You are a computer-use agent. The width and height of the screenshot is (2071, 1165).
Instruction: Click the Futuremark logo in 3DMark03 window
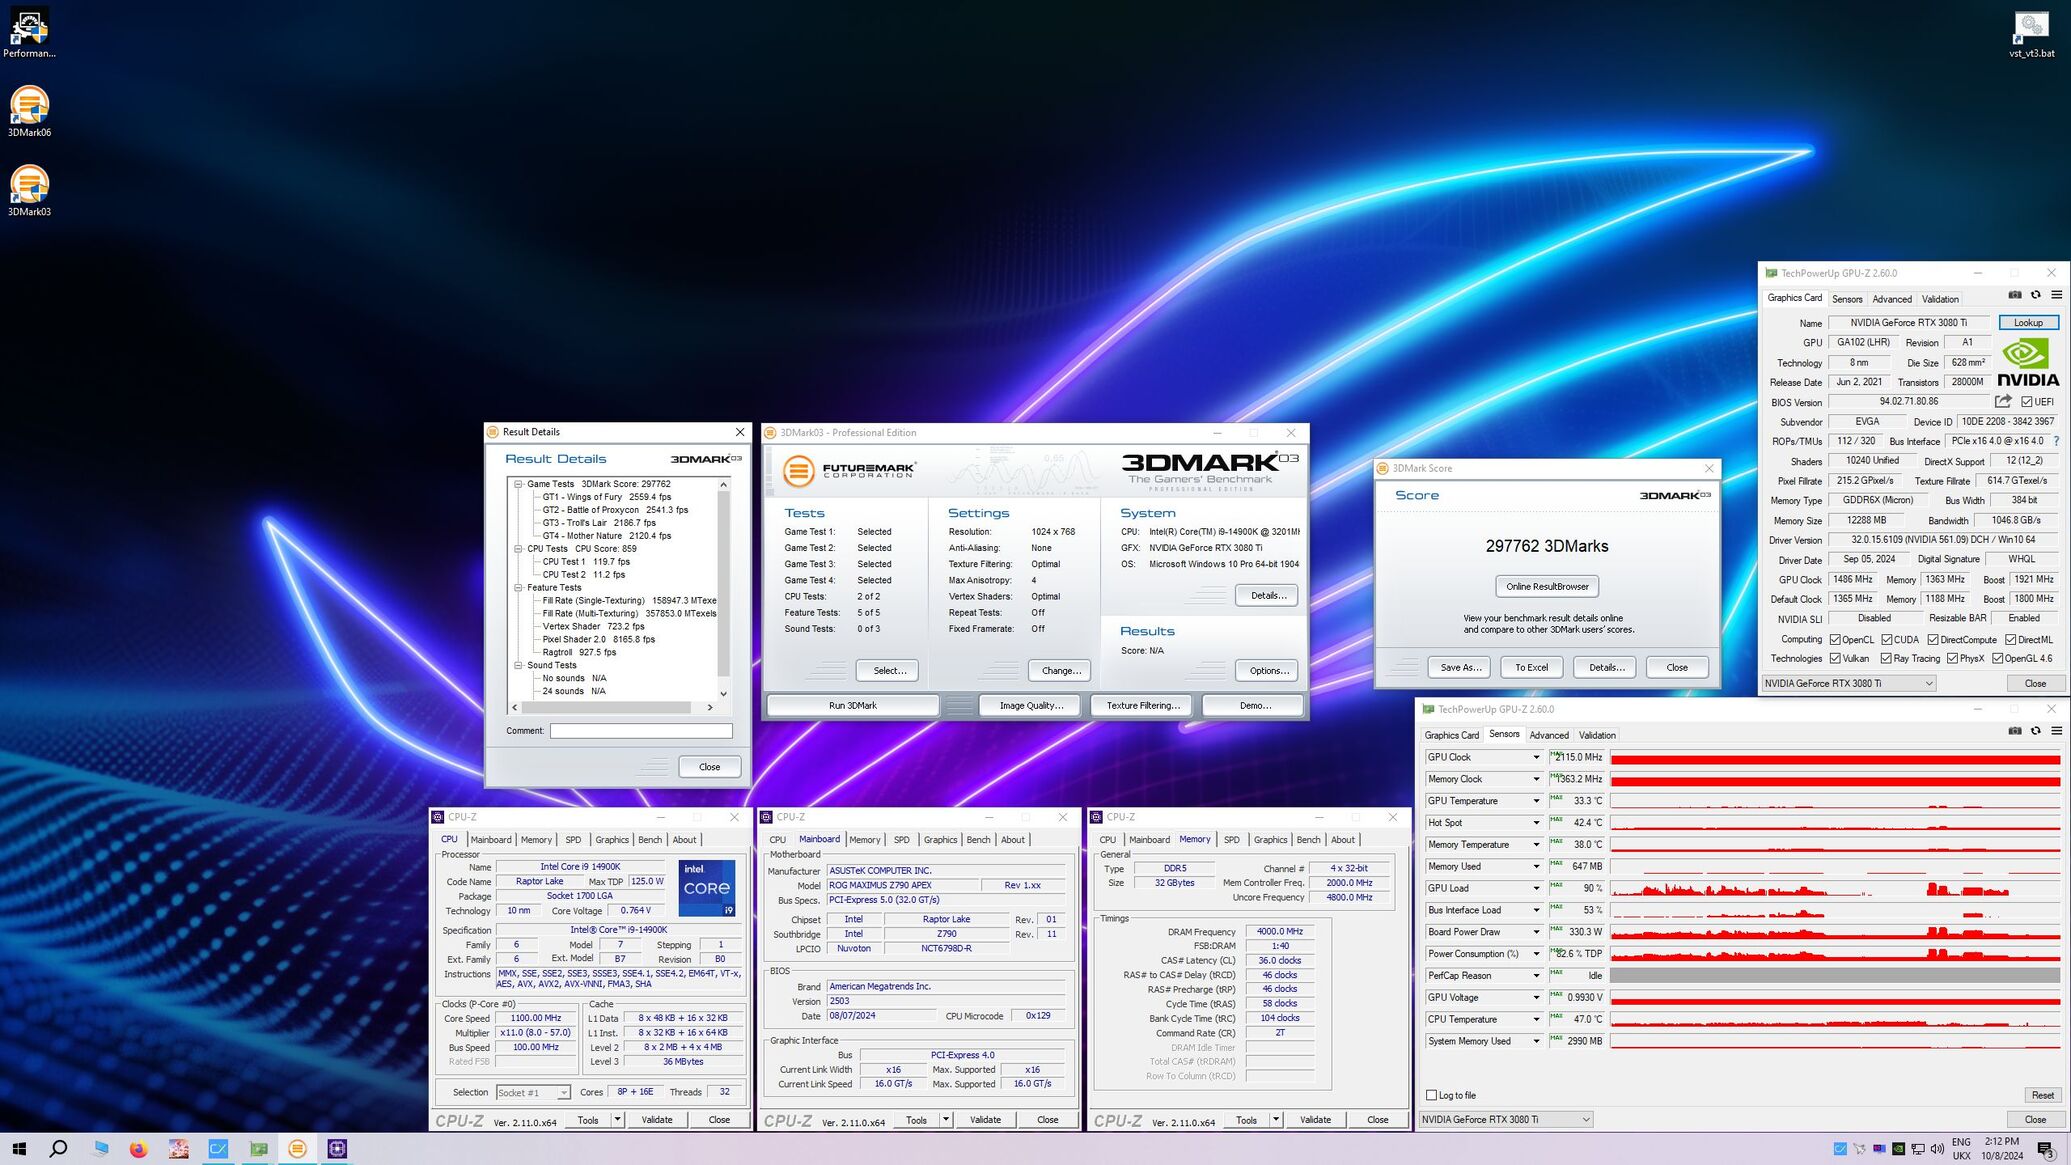point(848,470)
